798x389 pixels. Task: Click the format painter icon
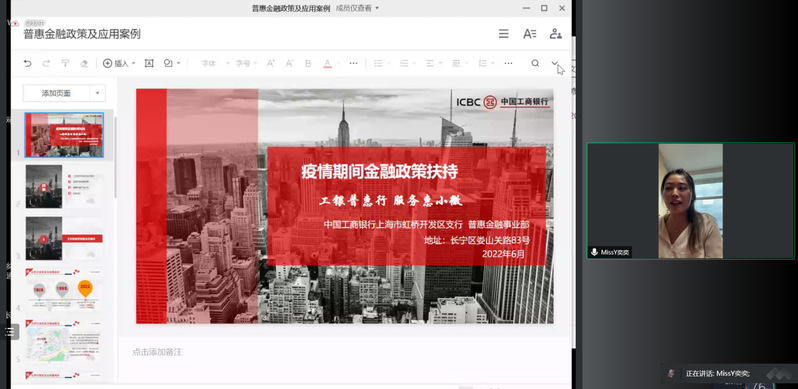tap(65, 63)
